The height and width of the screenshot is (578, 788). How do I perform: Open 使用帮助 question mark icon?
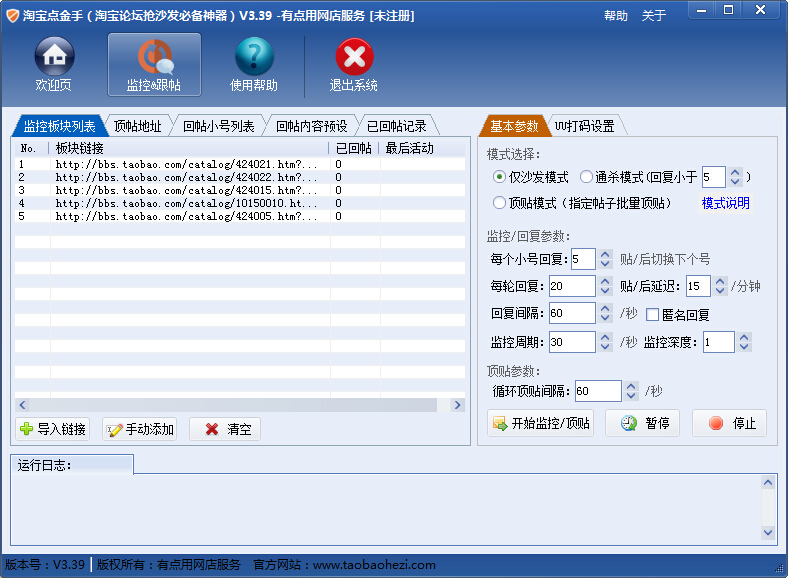click(254, 65)
